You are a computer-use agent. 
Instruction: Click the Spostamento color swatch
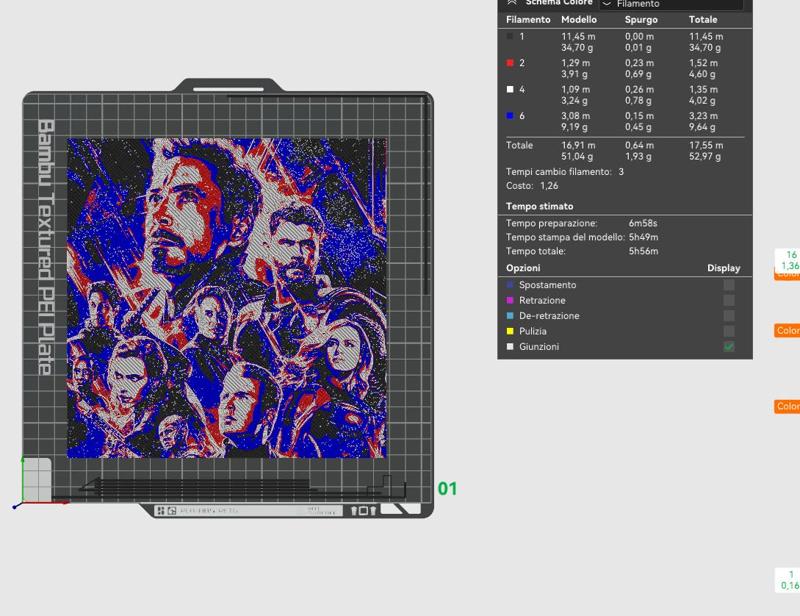pyautogui.click(x=510, y=285)
